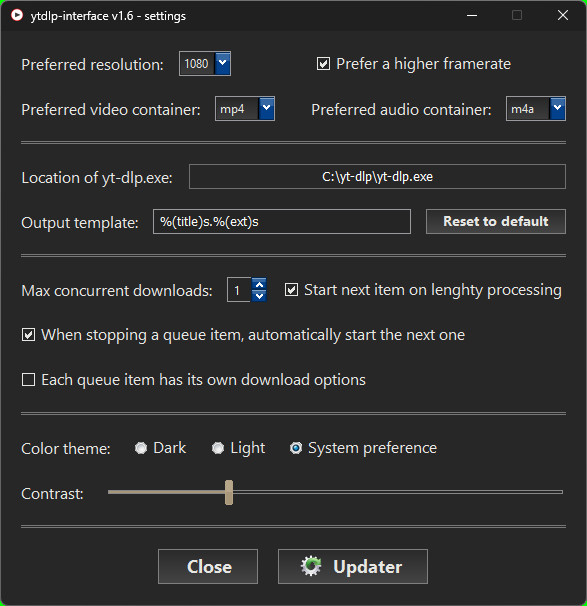Click the ytdlp-interface app icon in title bar
The height and width of the screenshot is (606, 587).
click(17, 15)
